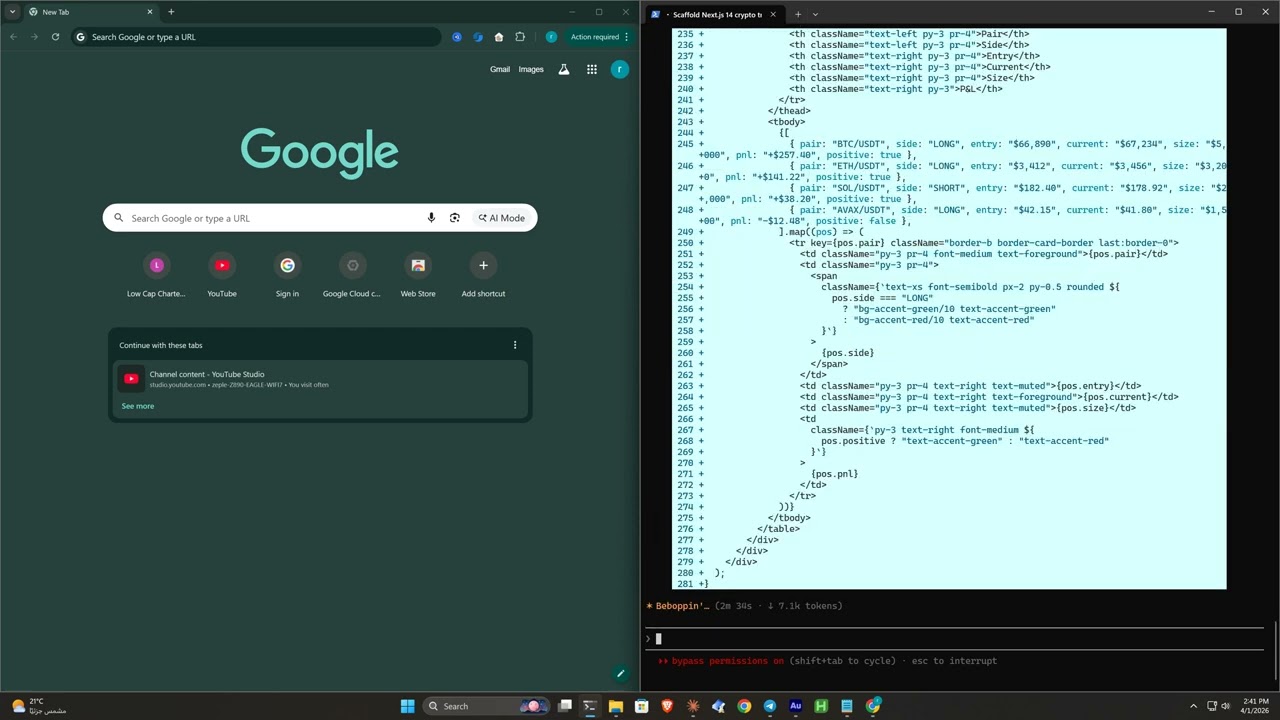Open the clock showing 2:41 PM
Image resolution: width=1280 pixels, height=720 pixels.
click(1256, 706)
